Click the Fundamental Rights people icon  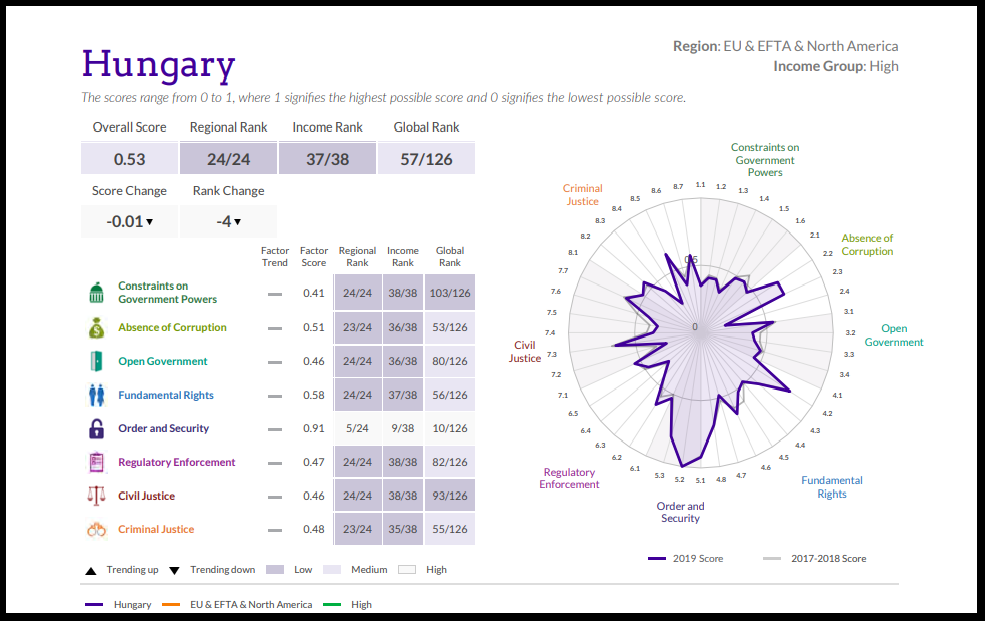coord(96,395)
